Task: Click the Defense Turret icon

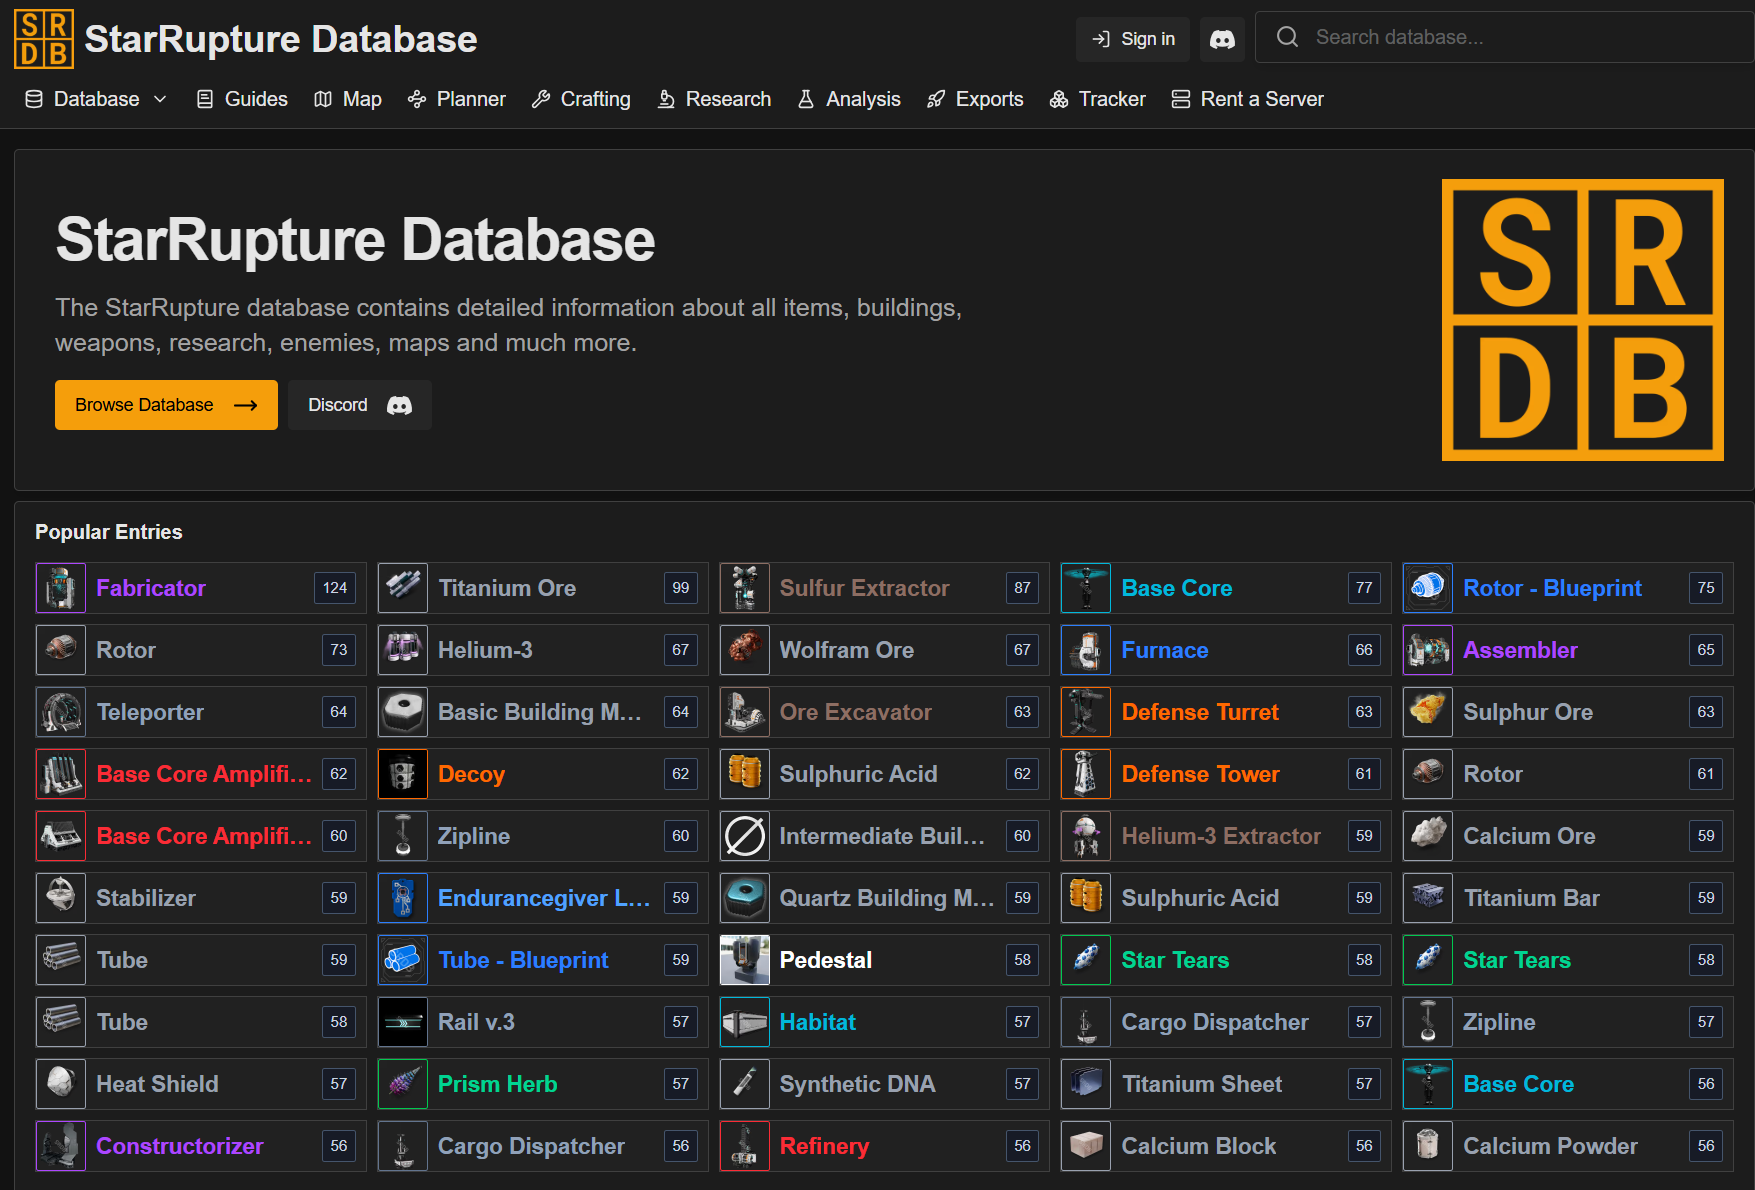Action: coord(1086,712)
